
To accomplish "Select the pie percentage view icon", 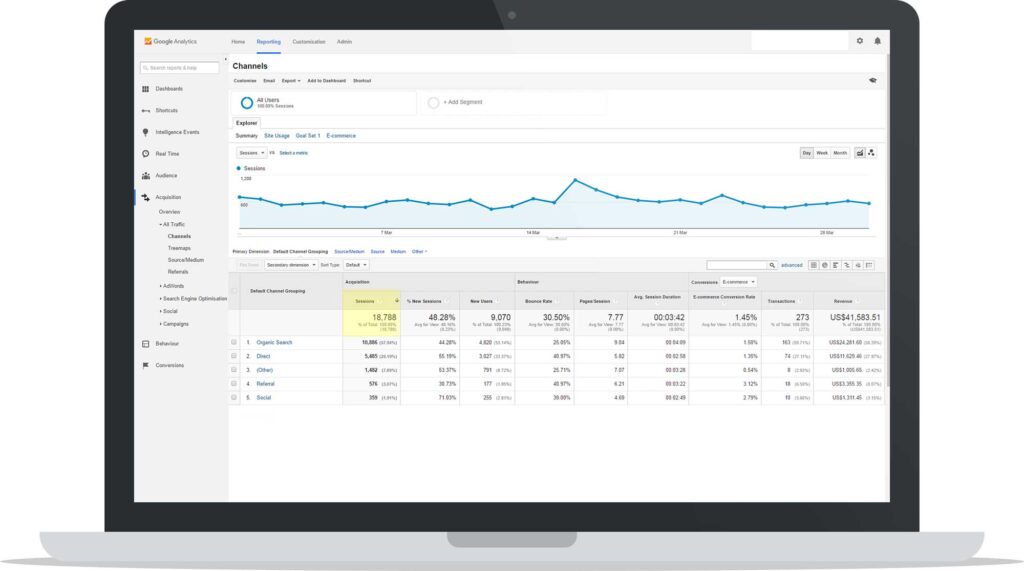I will pos(825,265).
